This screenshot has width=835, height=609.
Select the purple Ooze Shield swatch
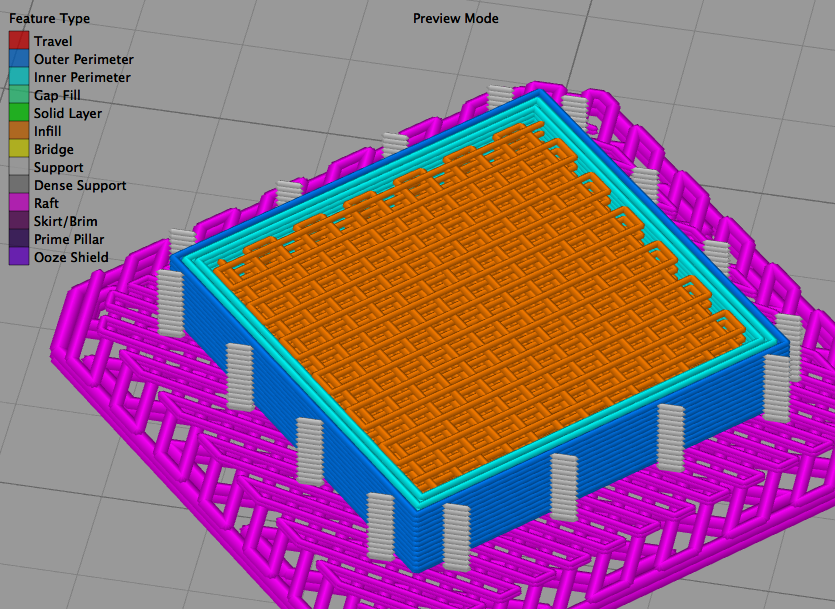[x=19, y=257]
